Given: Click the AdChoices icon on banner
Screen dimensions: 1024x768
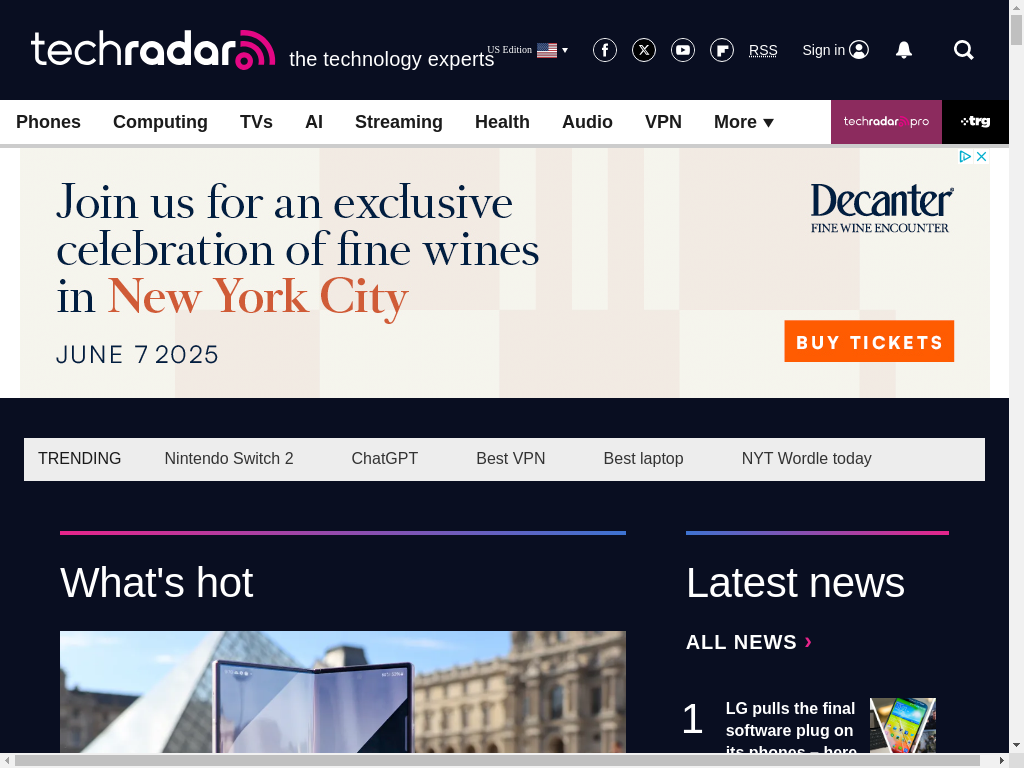Looking at the screenshot, I should pos(965,157).
